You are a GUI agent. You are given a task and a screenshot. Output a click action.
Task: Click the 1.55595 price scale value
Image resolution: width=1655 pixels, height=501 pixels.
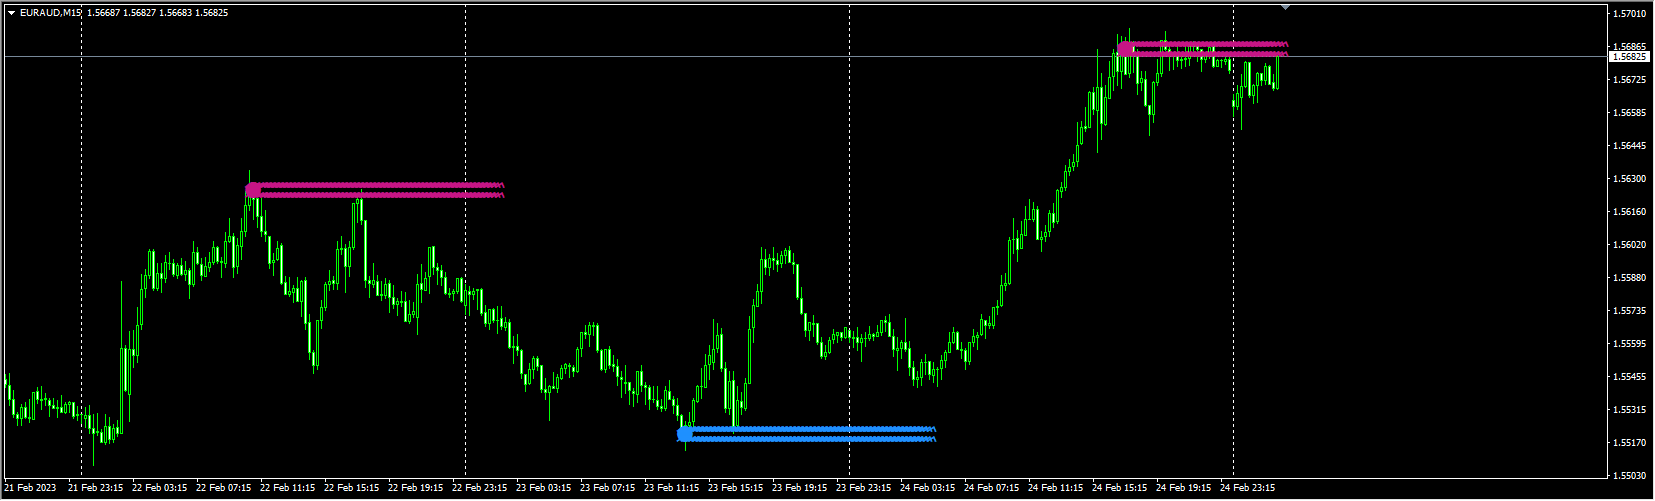point(1630,344)
